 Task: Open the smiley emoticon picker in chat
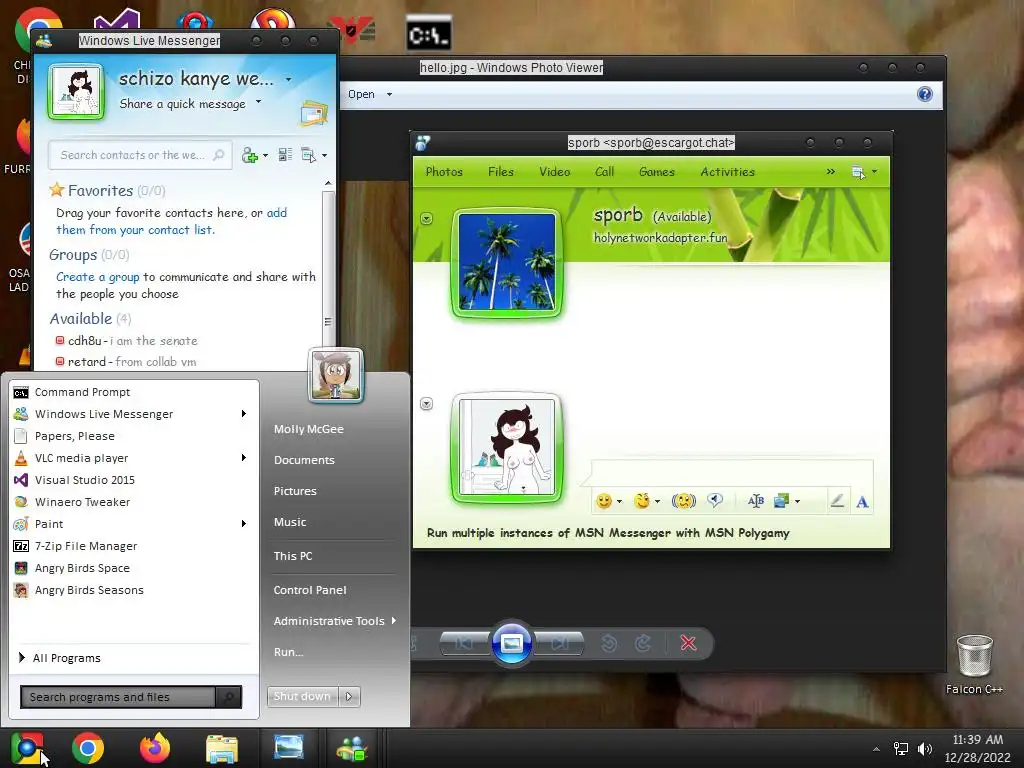tap(604, 501)
